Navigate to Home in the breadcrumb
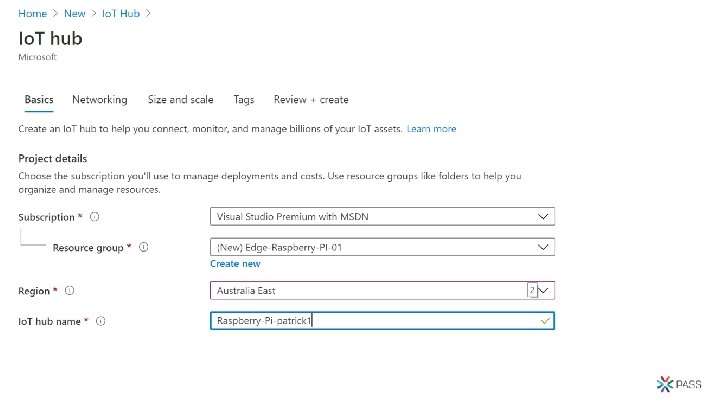 [32, 13]
